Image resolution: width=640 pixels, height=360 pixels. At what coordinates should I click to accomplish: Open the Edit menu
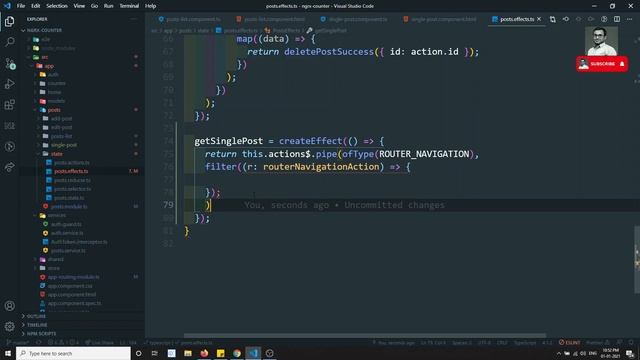[36, 6]
